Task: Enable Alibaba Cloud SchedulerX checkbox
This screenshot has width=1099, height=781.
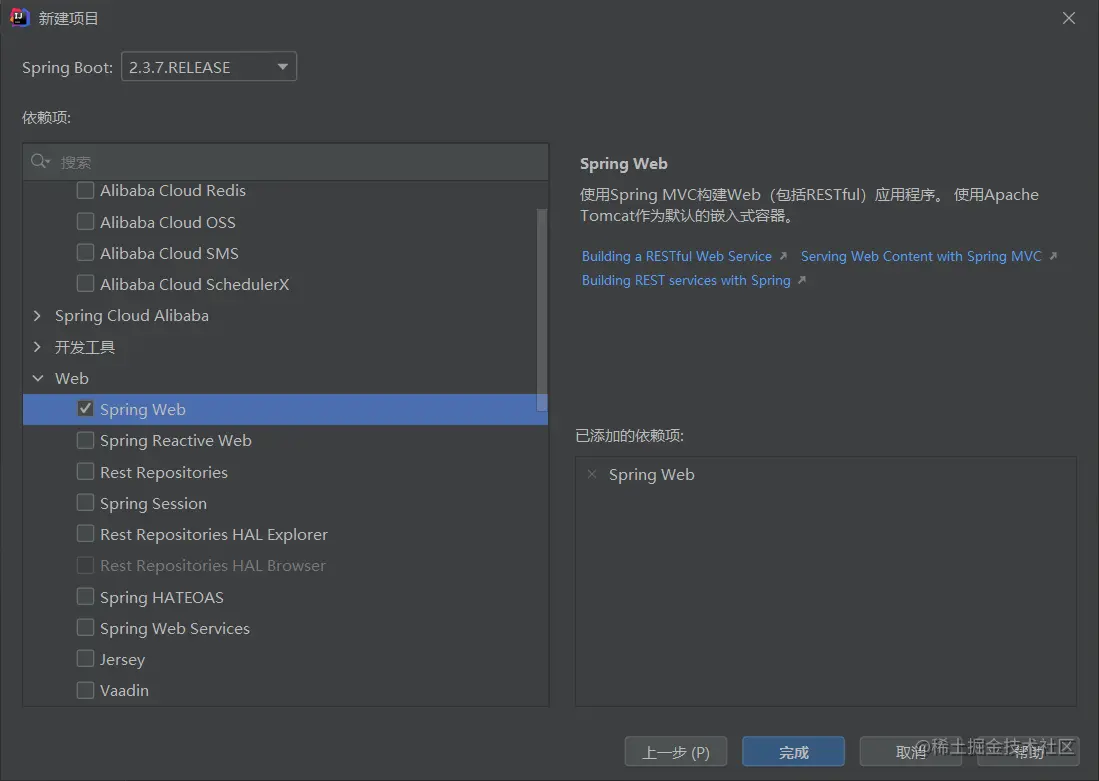Action: pos(85,283)
